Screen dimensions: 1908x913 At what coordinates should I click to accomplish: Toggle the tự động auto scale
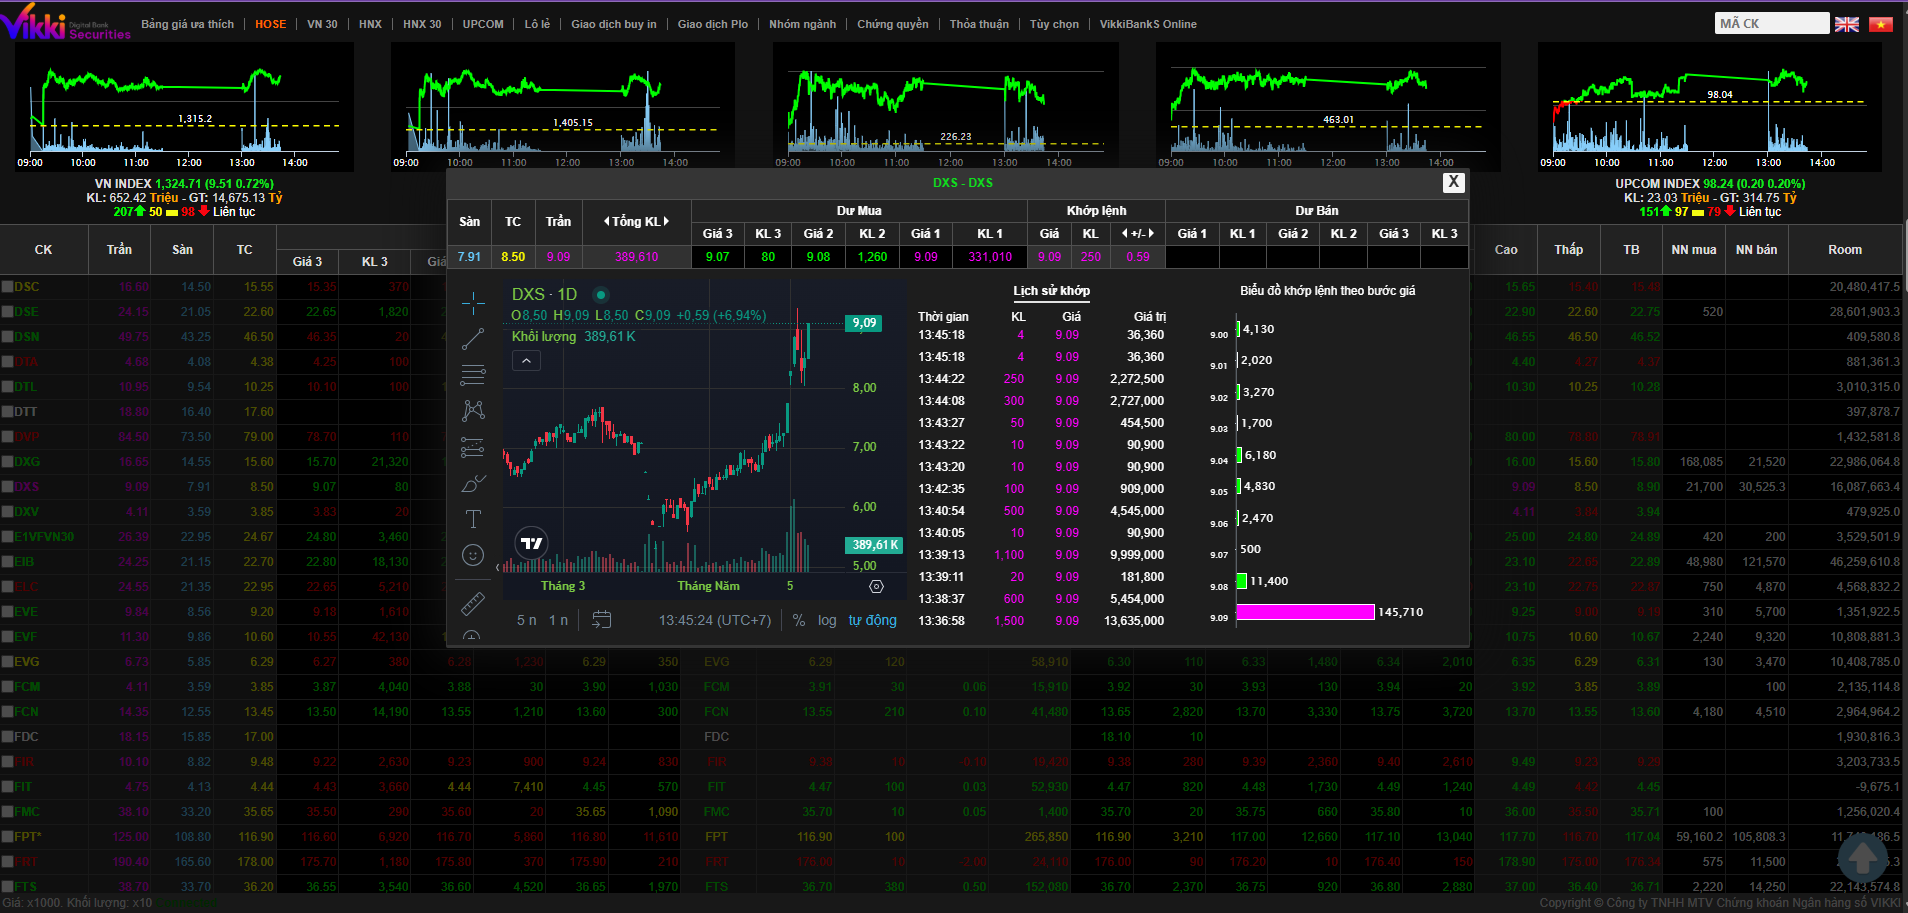click(873, 620)
